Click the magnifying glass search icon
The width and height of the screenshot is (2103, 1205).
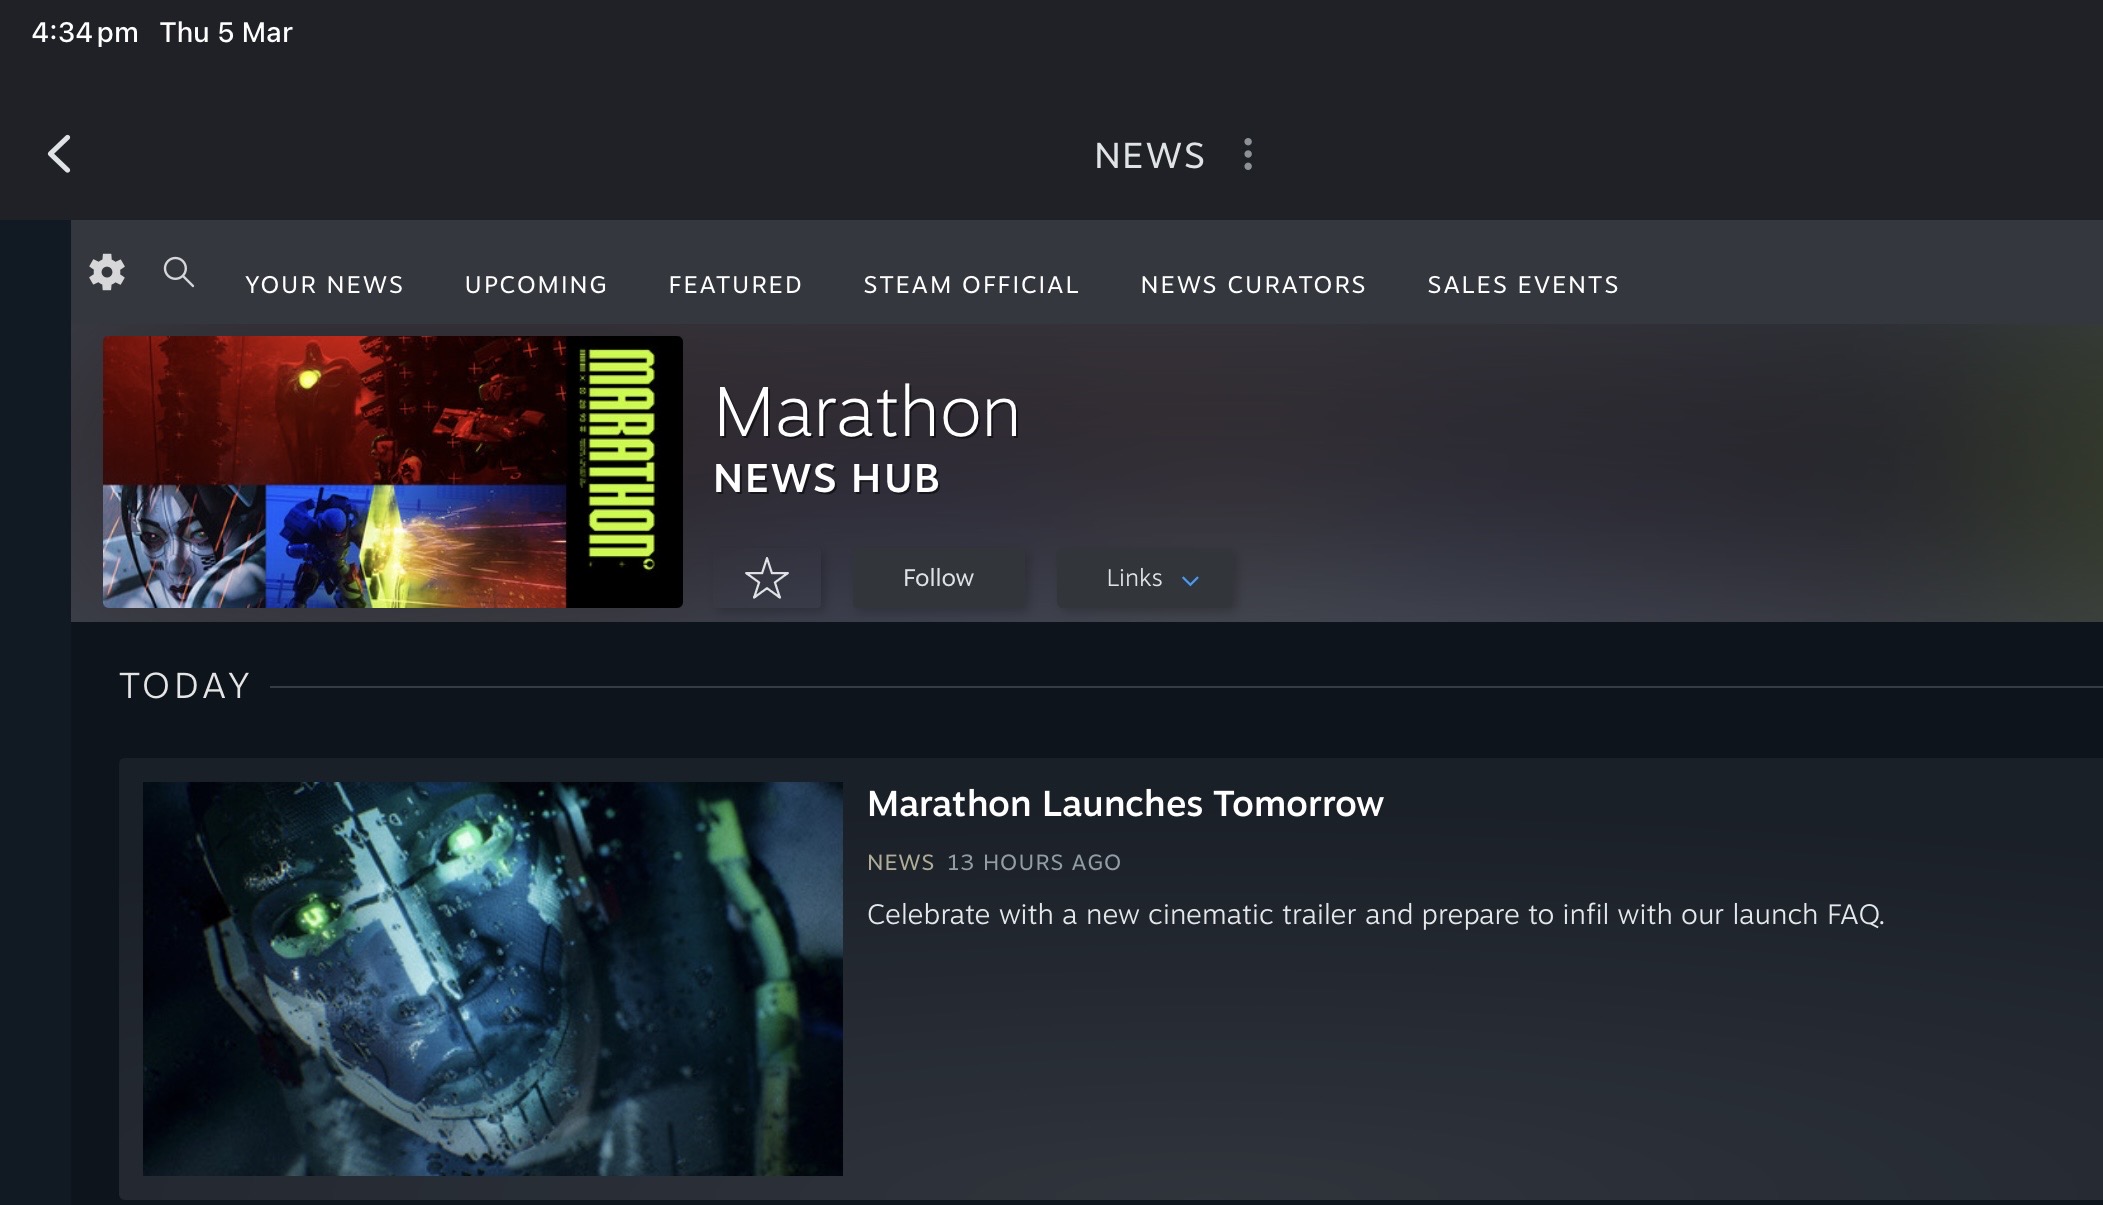coord(178,272)
